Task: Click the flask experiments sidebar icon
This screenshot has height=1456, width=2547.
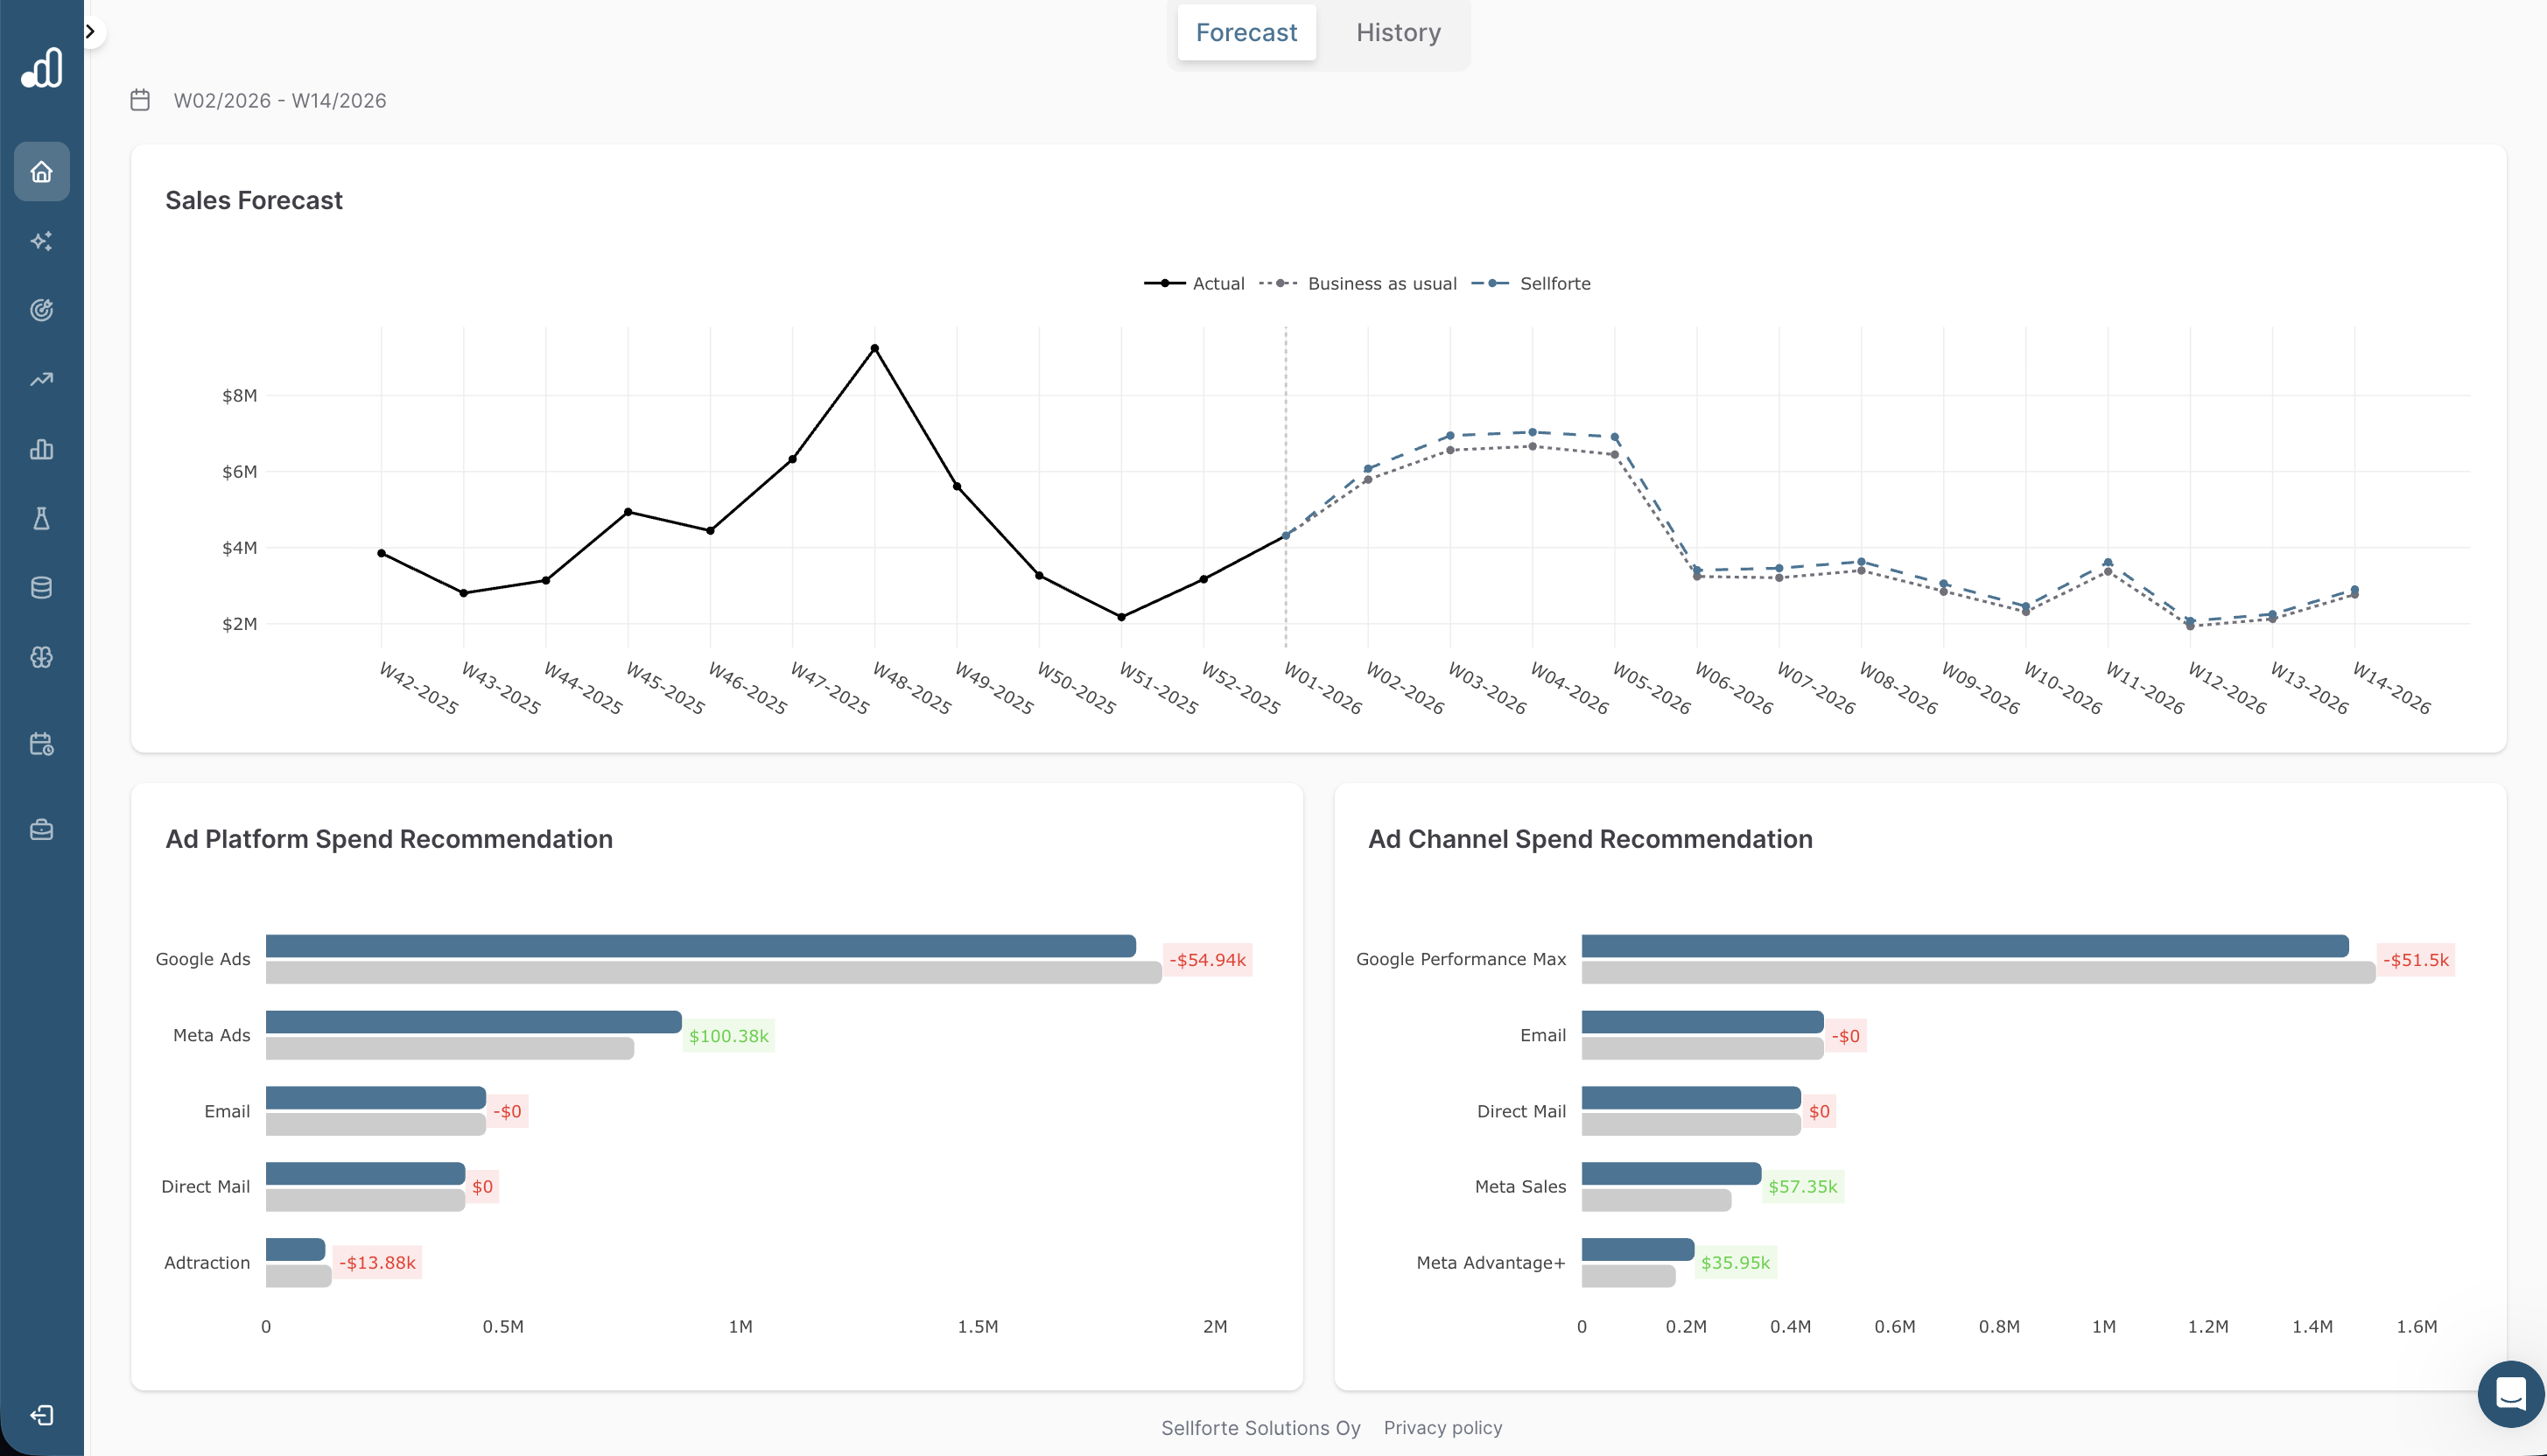Action: tap(41, 518)
